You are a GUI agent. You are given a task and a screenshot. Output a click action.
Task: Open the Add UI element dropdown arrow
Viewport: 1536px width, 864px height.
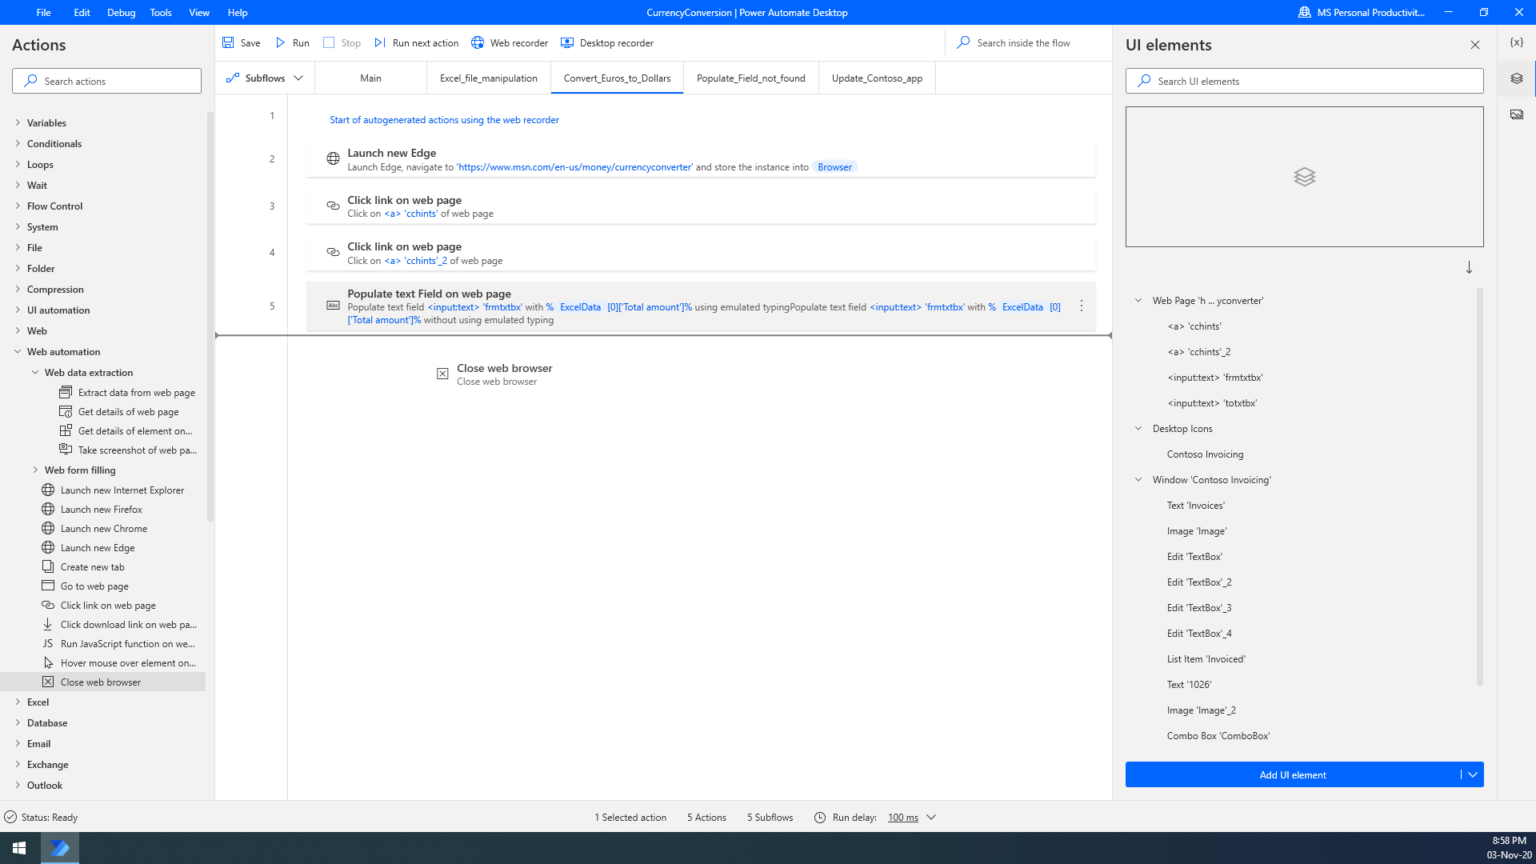pyautogui.click(x=1472, y=775)
